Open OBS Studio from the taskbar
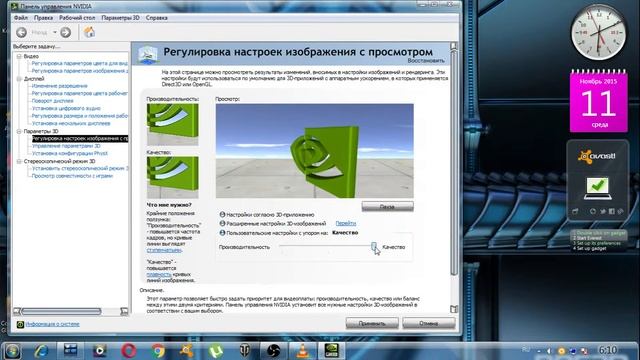This screenshot has height=360, width=640. point(273,351)
